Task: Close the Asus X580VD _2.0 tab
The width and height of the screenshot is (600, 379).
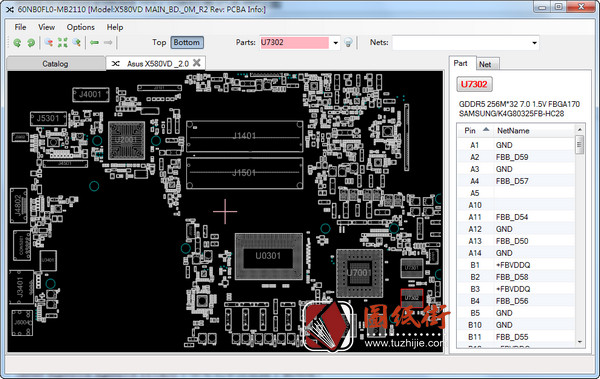Action: tap(197, 63)
